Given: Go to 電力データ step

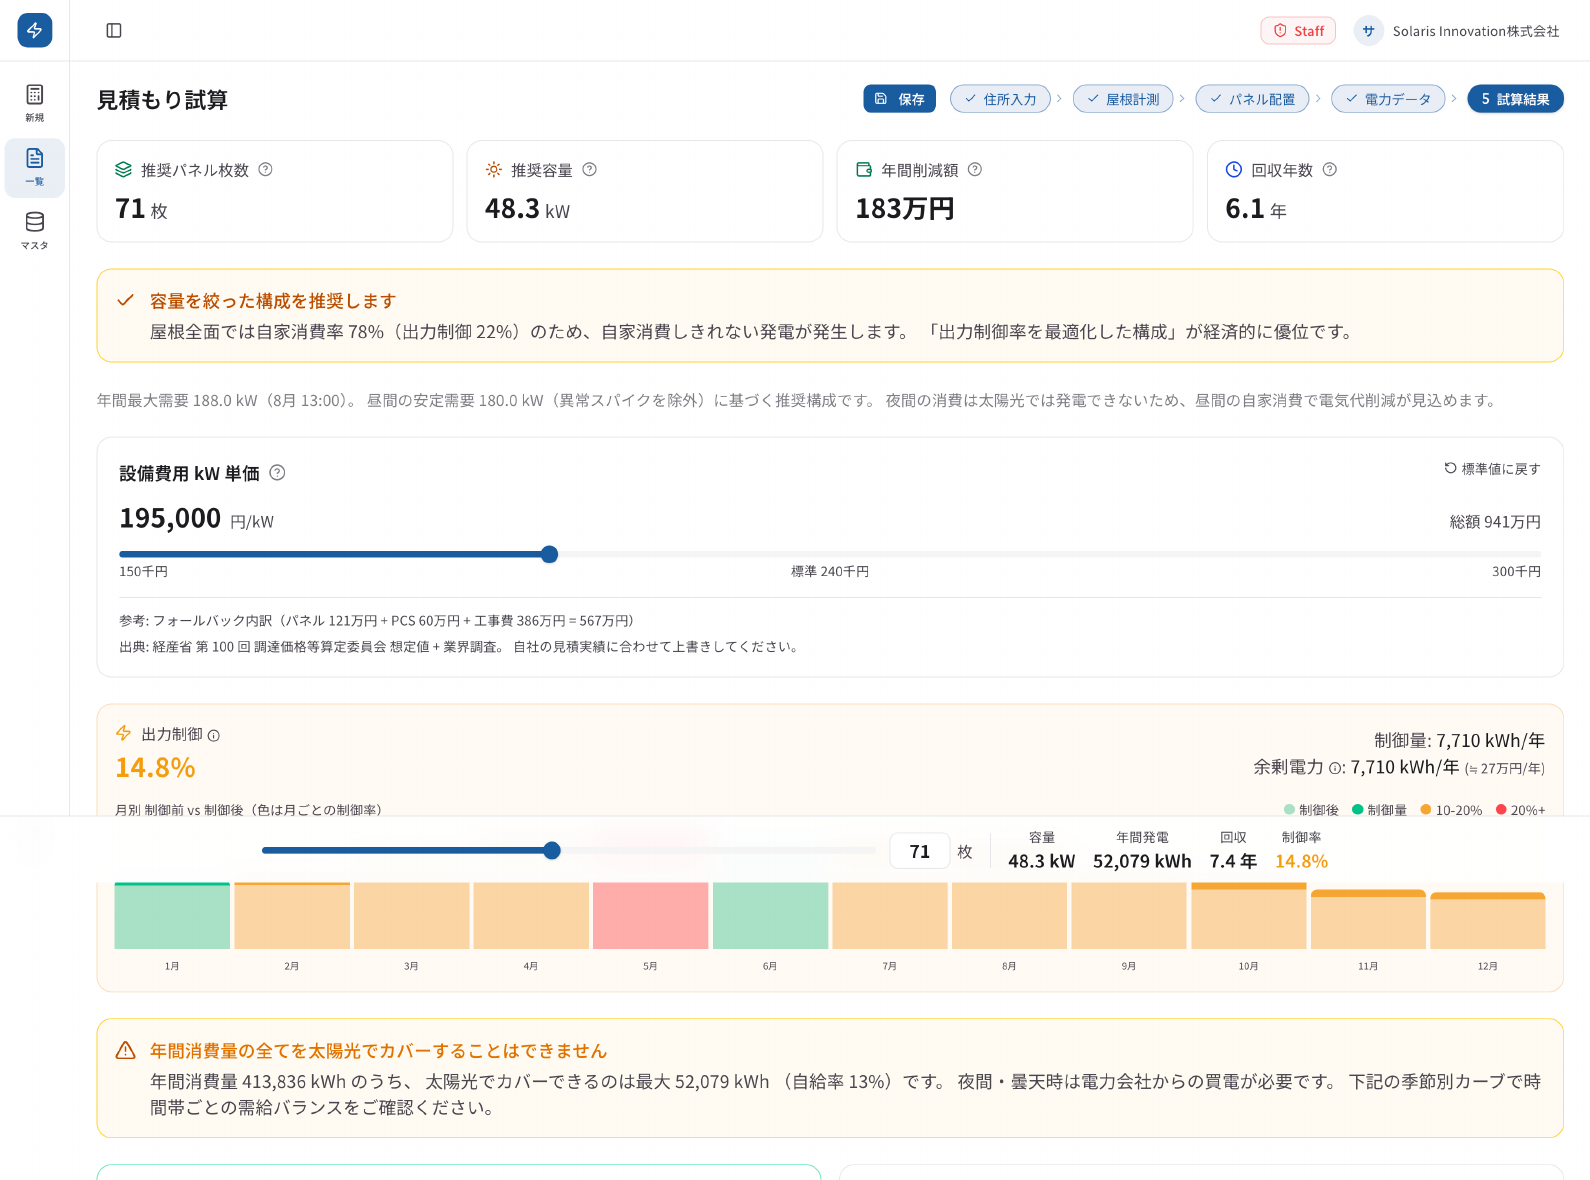Looking at the screenshot, I should click(x=1388, y=99).
